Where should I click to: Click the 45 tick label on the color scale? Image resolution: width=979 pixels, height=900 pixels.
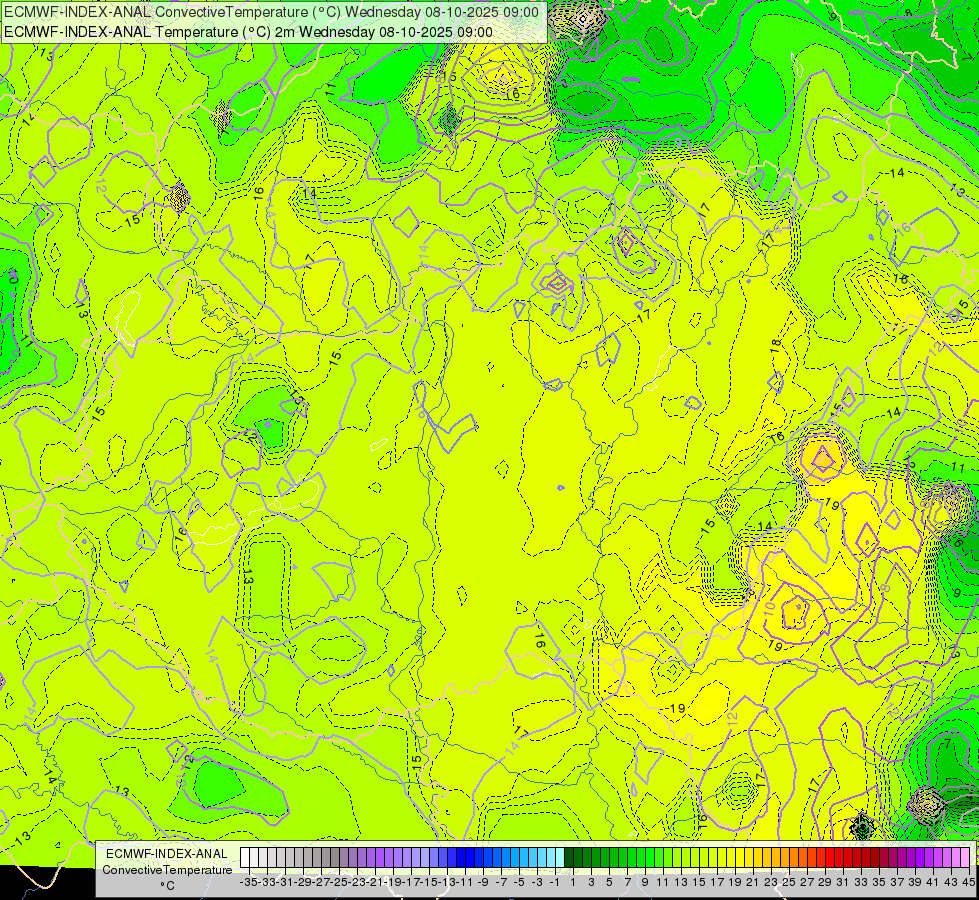point(968,883)
